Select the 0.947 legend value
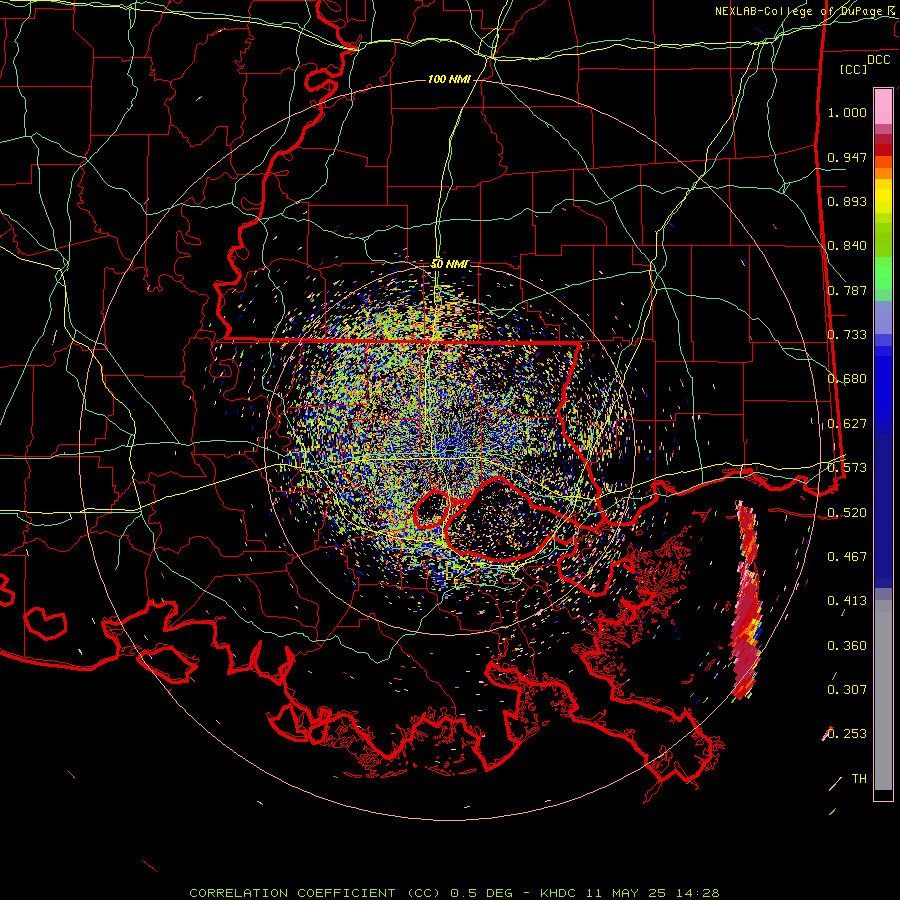900x900 pixels. click(x=847, y=157)
